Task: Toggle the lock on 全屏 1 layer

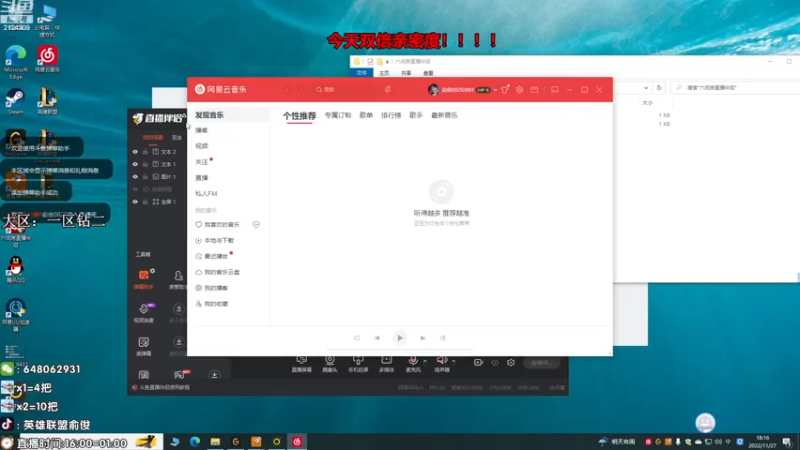Action: tap(145, 202)
